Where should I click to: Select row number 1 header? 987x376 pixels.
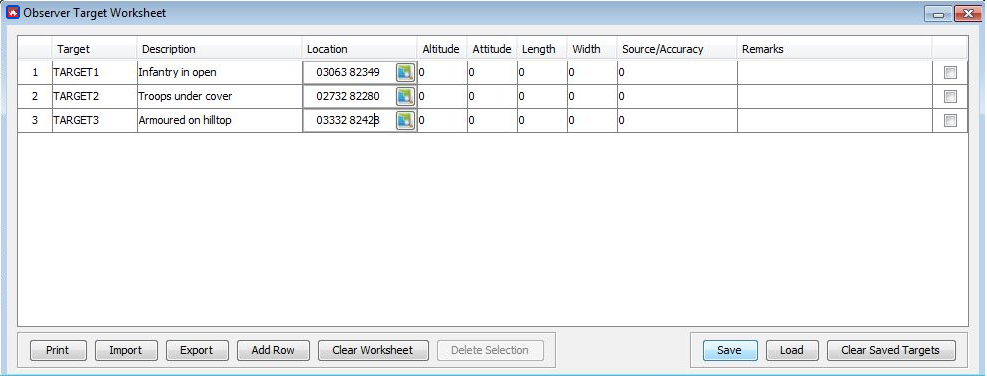[x=35, y=72]
